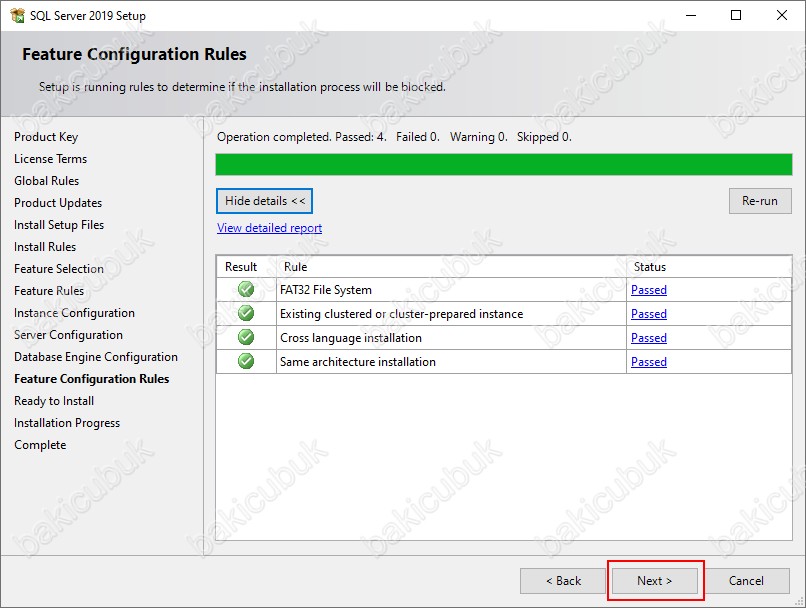Collapse rule list with Hide details button

(x=264, y=201)
